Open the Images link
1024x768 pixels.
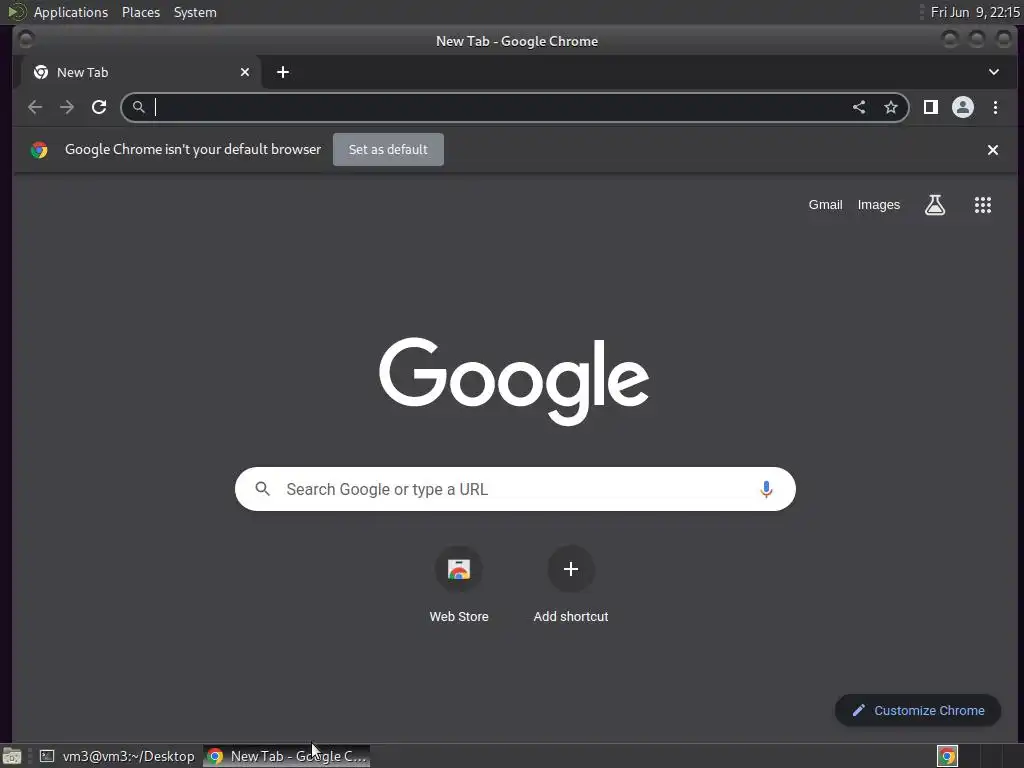(x=878, y=204)
